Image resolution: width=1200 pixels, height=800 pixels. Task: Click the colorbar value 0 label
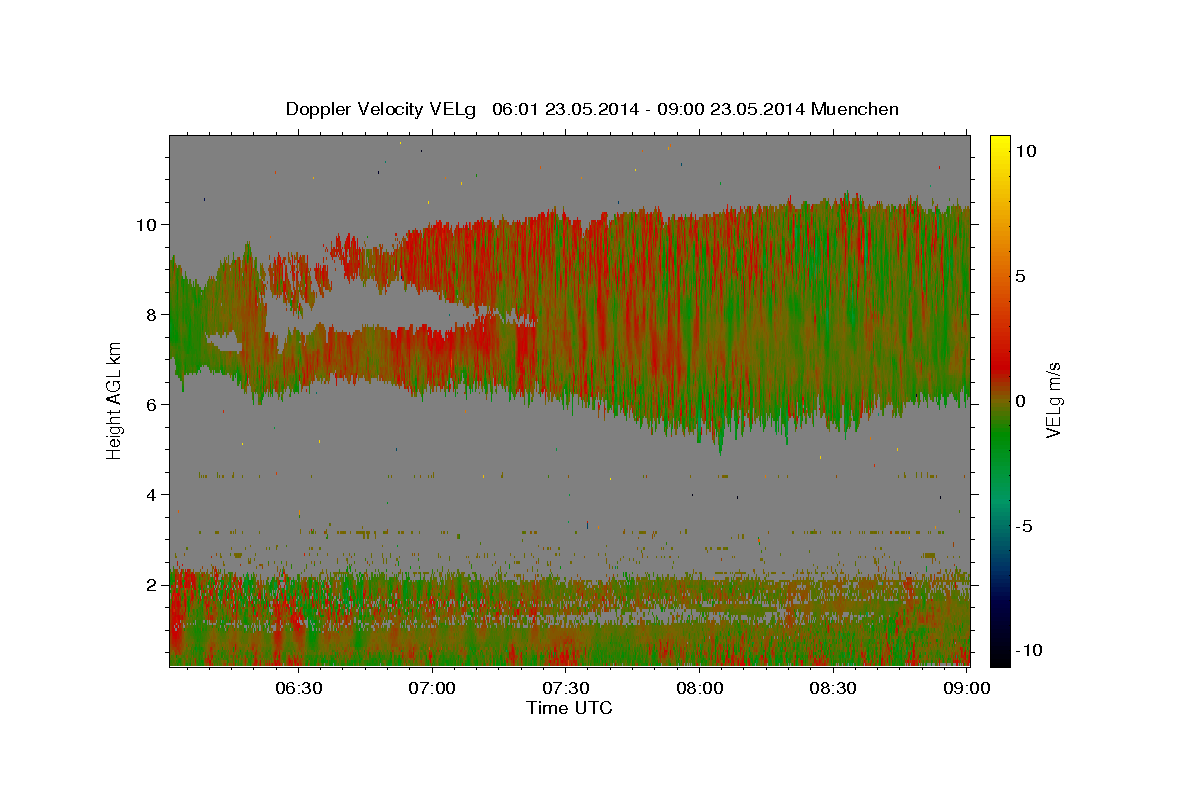[1020, 401]
